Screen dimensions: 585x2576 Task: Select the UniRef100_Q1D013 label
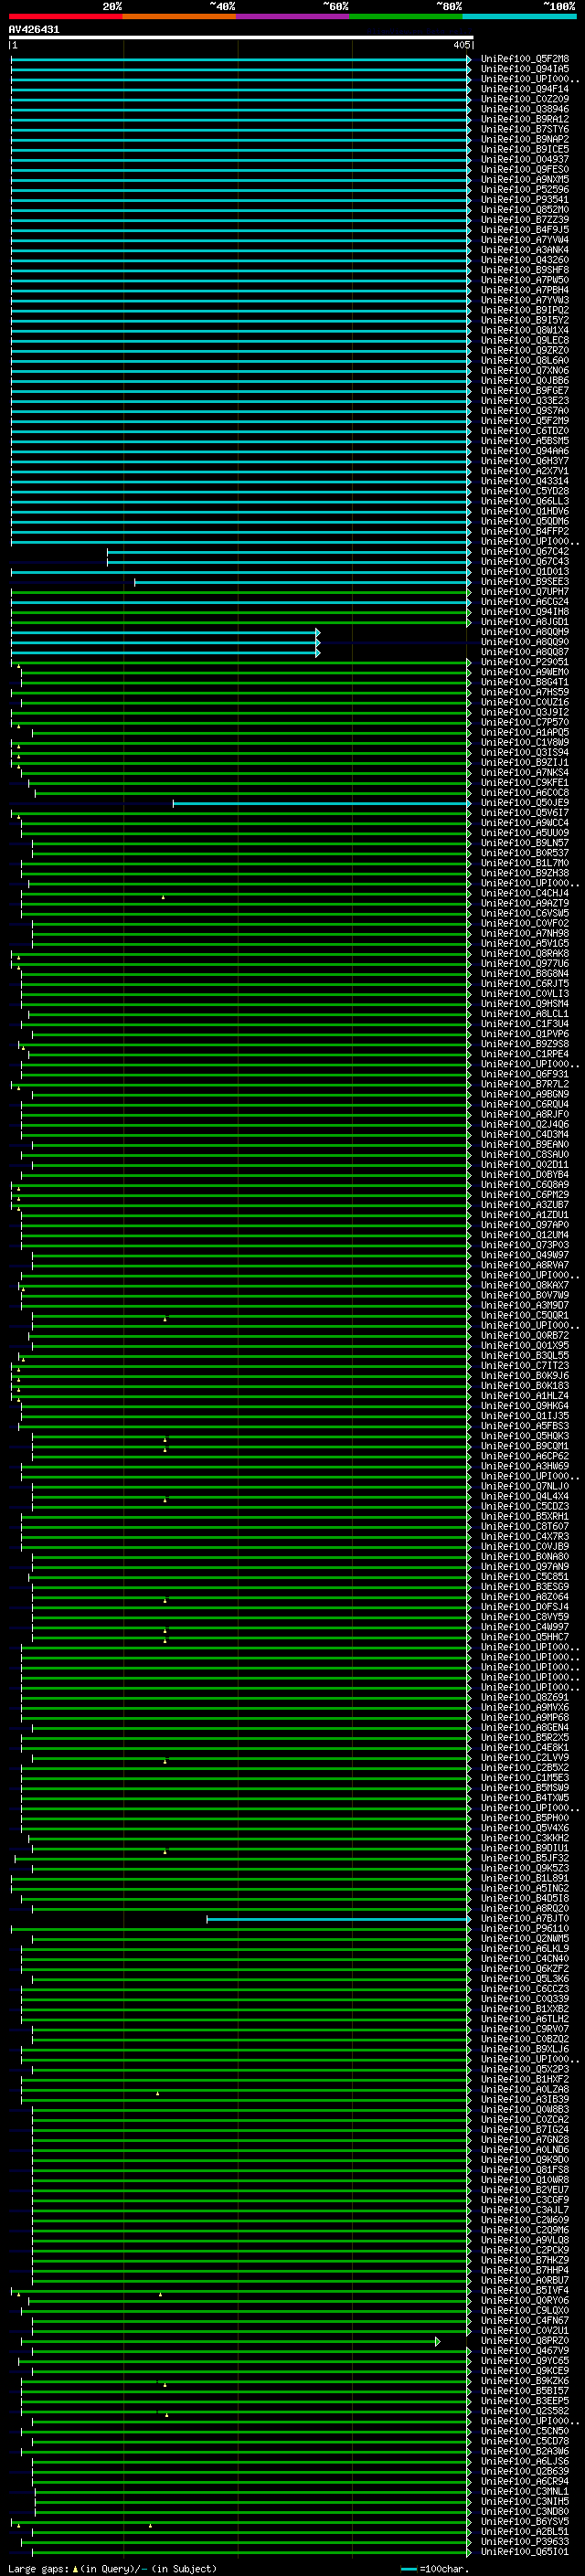[x=525, y=572]
